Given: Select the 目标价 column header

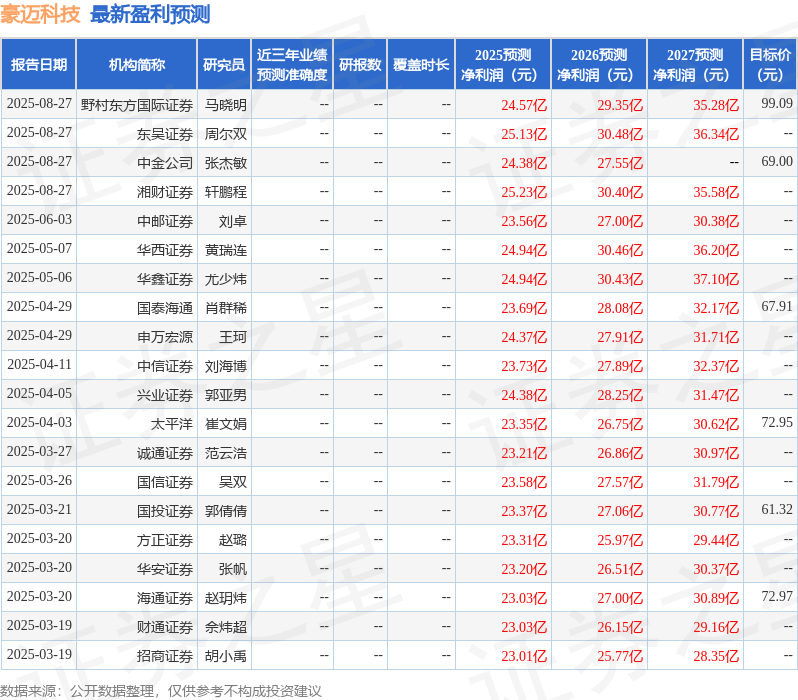Looking at the screenshot, I should coord(771,65).
